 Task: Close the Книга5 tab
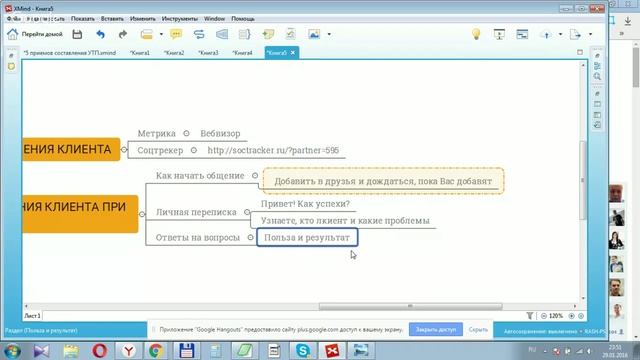293,53
